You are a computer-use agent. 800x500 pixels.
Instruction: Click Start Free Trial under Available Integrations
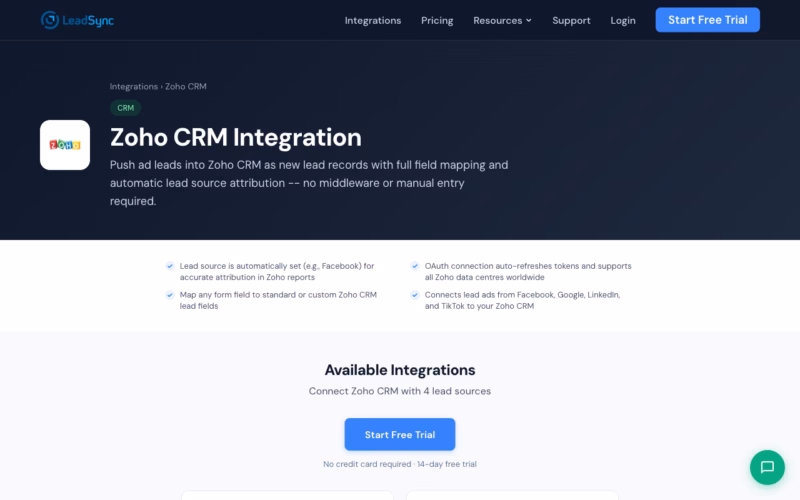coord(399,435)
